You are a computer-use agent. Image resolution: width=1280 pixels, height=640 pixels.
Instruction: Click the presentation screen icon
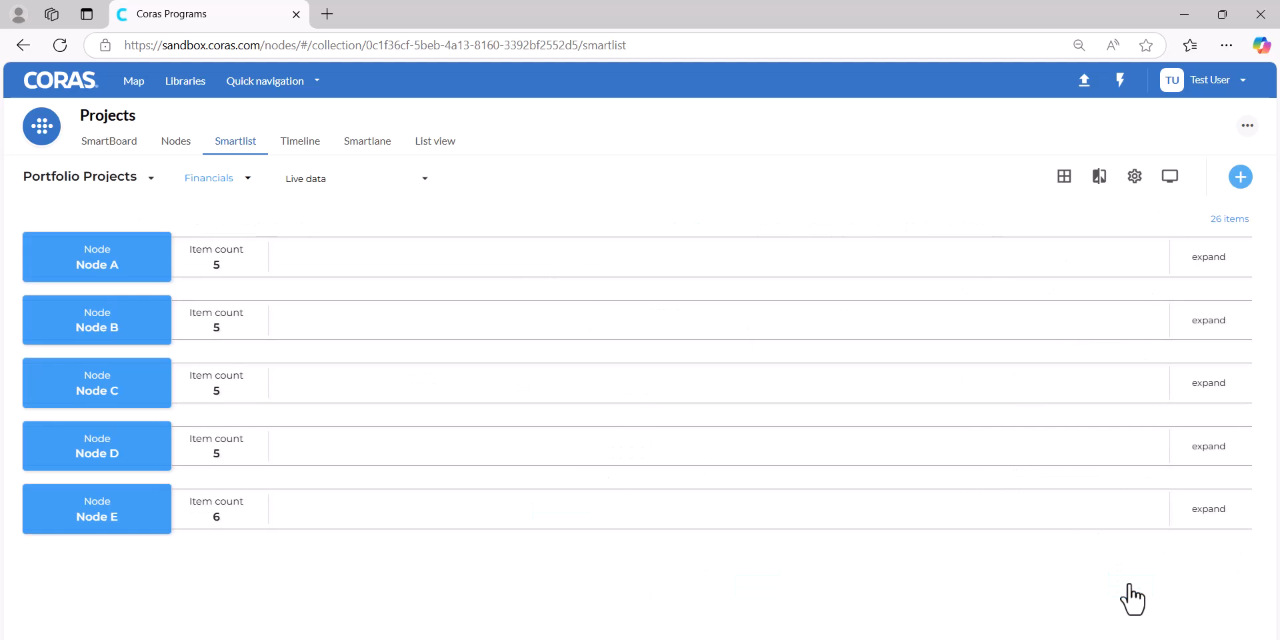pyautogui.click(x=1170, y=176)
